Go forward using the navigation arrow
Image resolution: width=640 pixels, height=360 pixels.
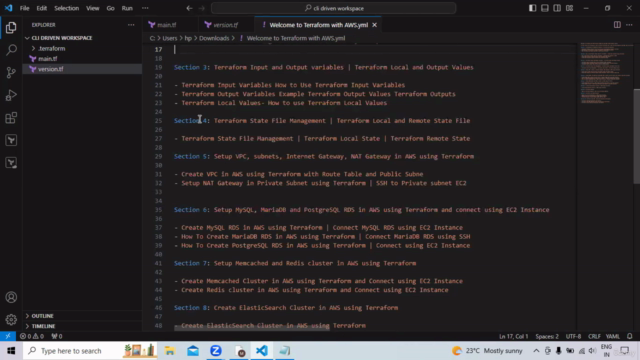[202, 8]
